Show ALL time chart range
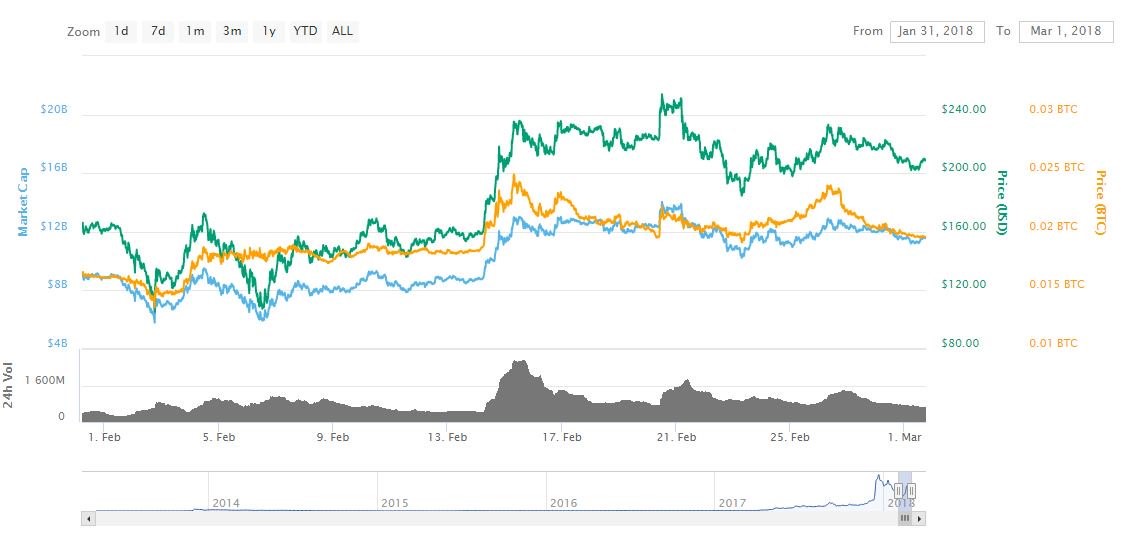This screenshot has height=534, width=1121. click(x=342, y=31)
